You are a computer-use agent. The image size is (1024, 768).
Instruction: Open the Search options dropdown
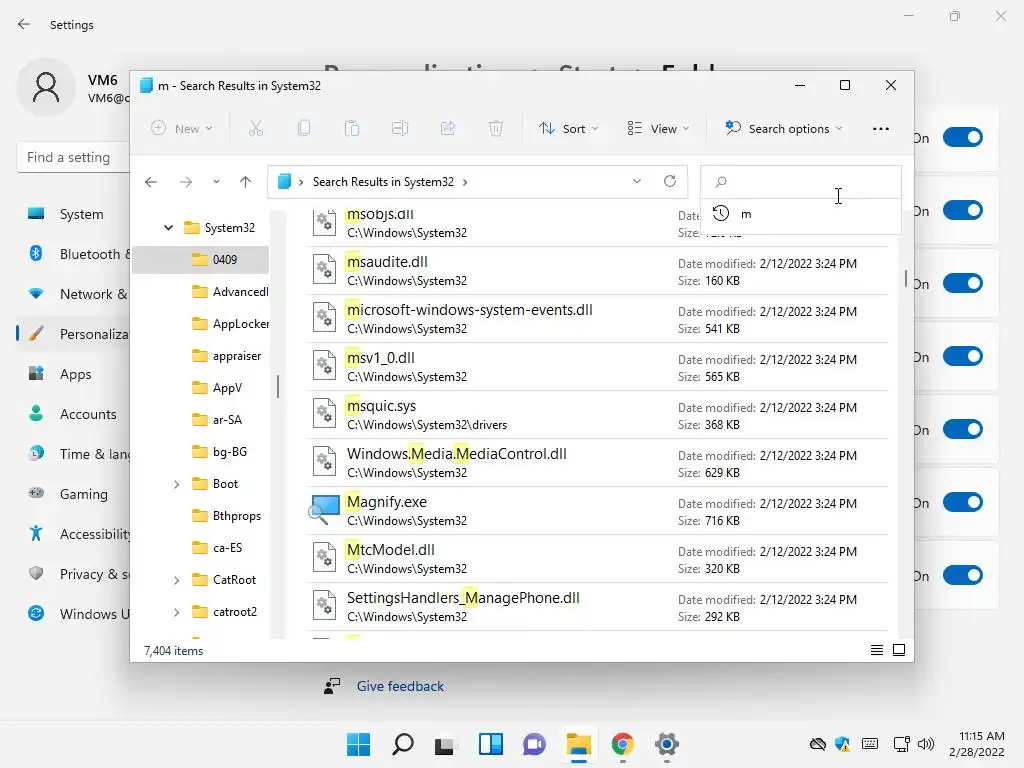pyautogui.click(x=784, y=129)
